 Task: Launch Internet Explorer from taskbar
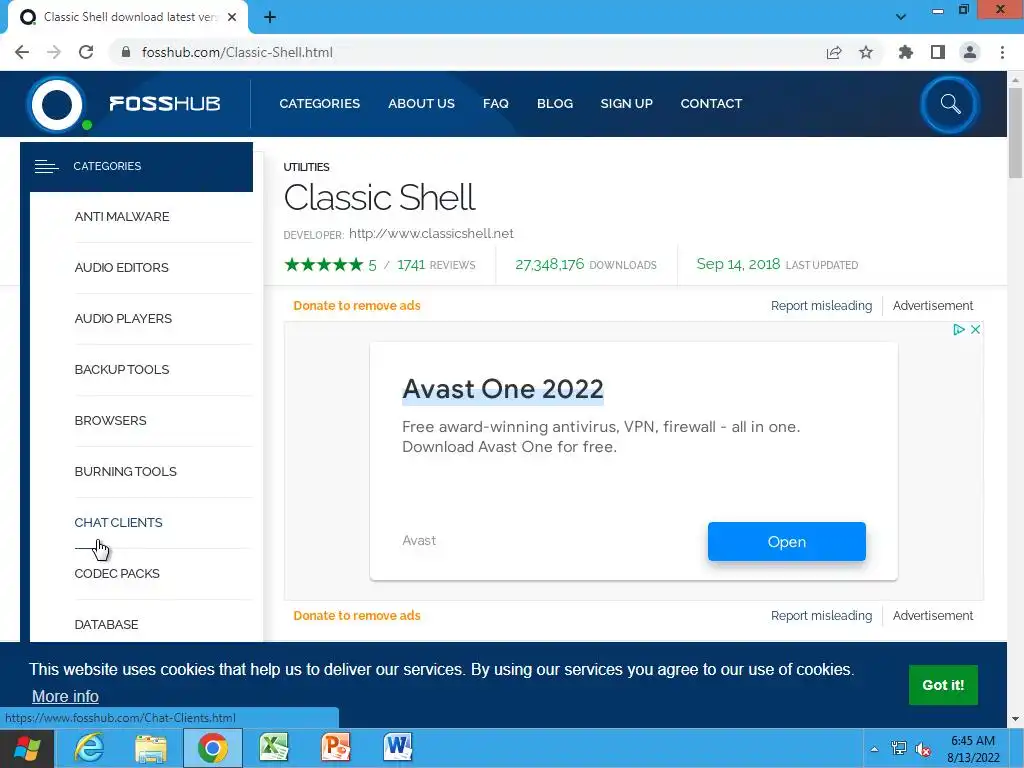89,748
